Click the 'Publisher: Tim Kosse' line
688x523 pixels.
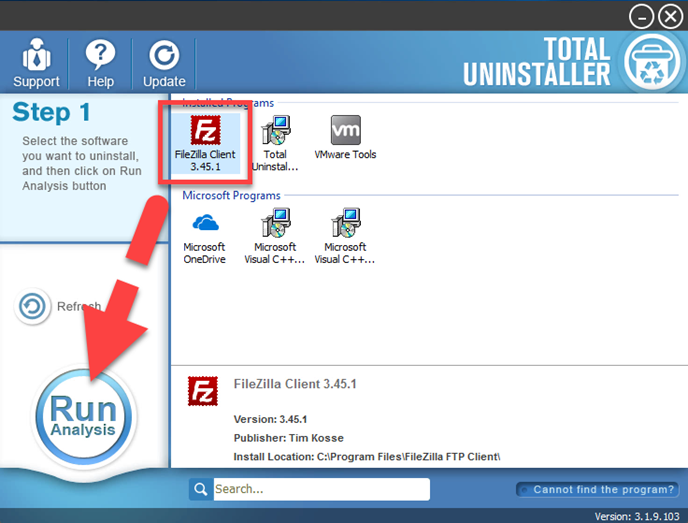[x=289, y=438]
